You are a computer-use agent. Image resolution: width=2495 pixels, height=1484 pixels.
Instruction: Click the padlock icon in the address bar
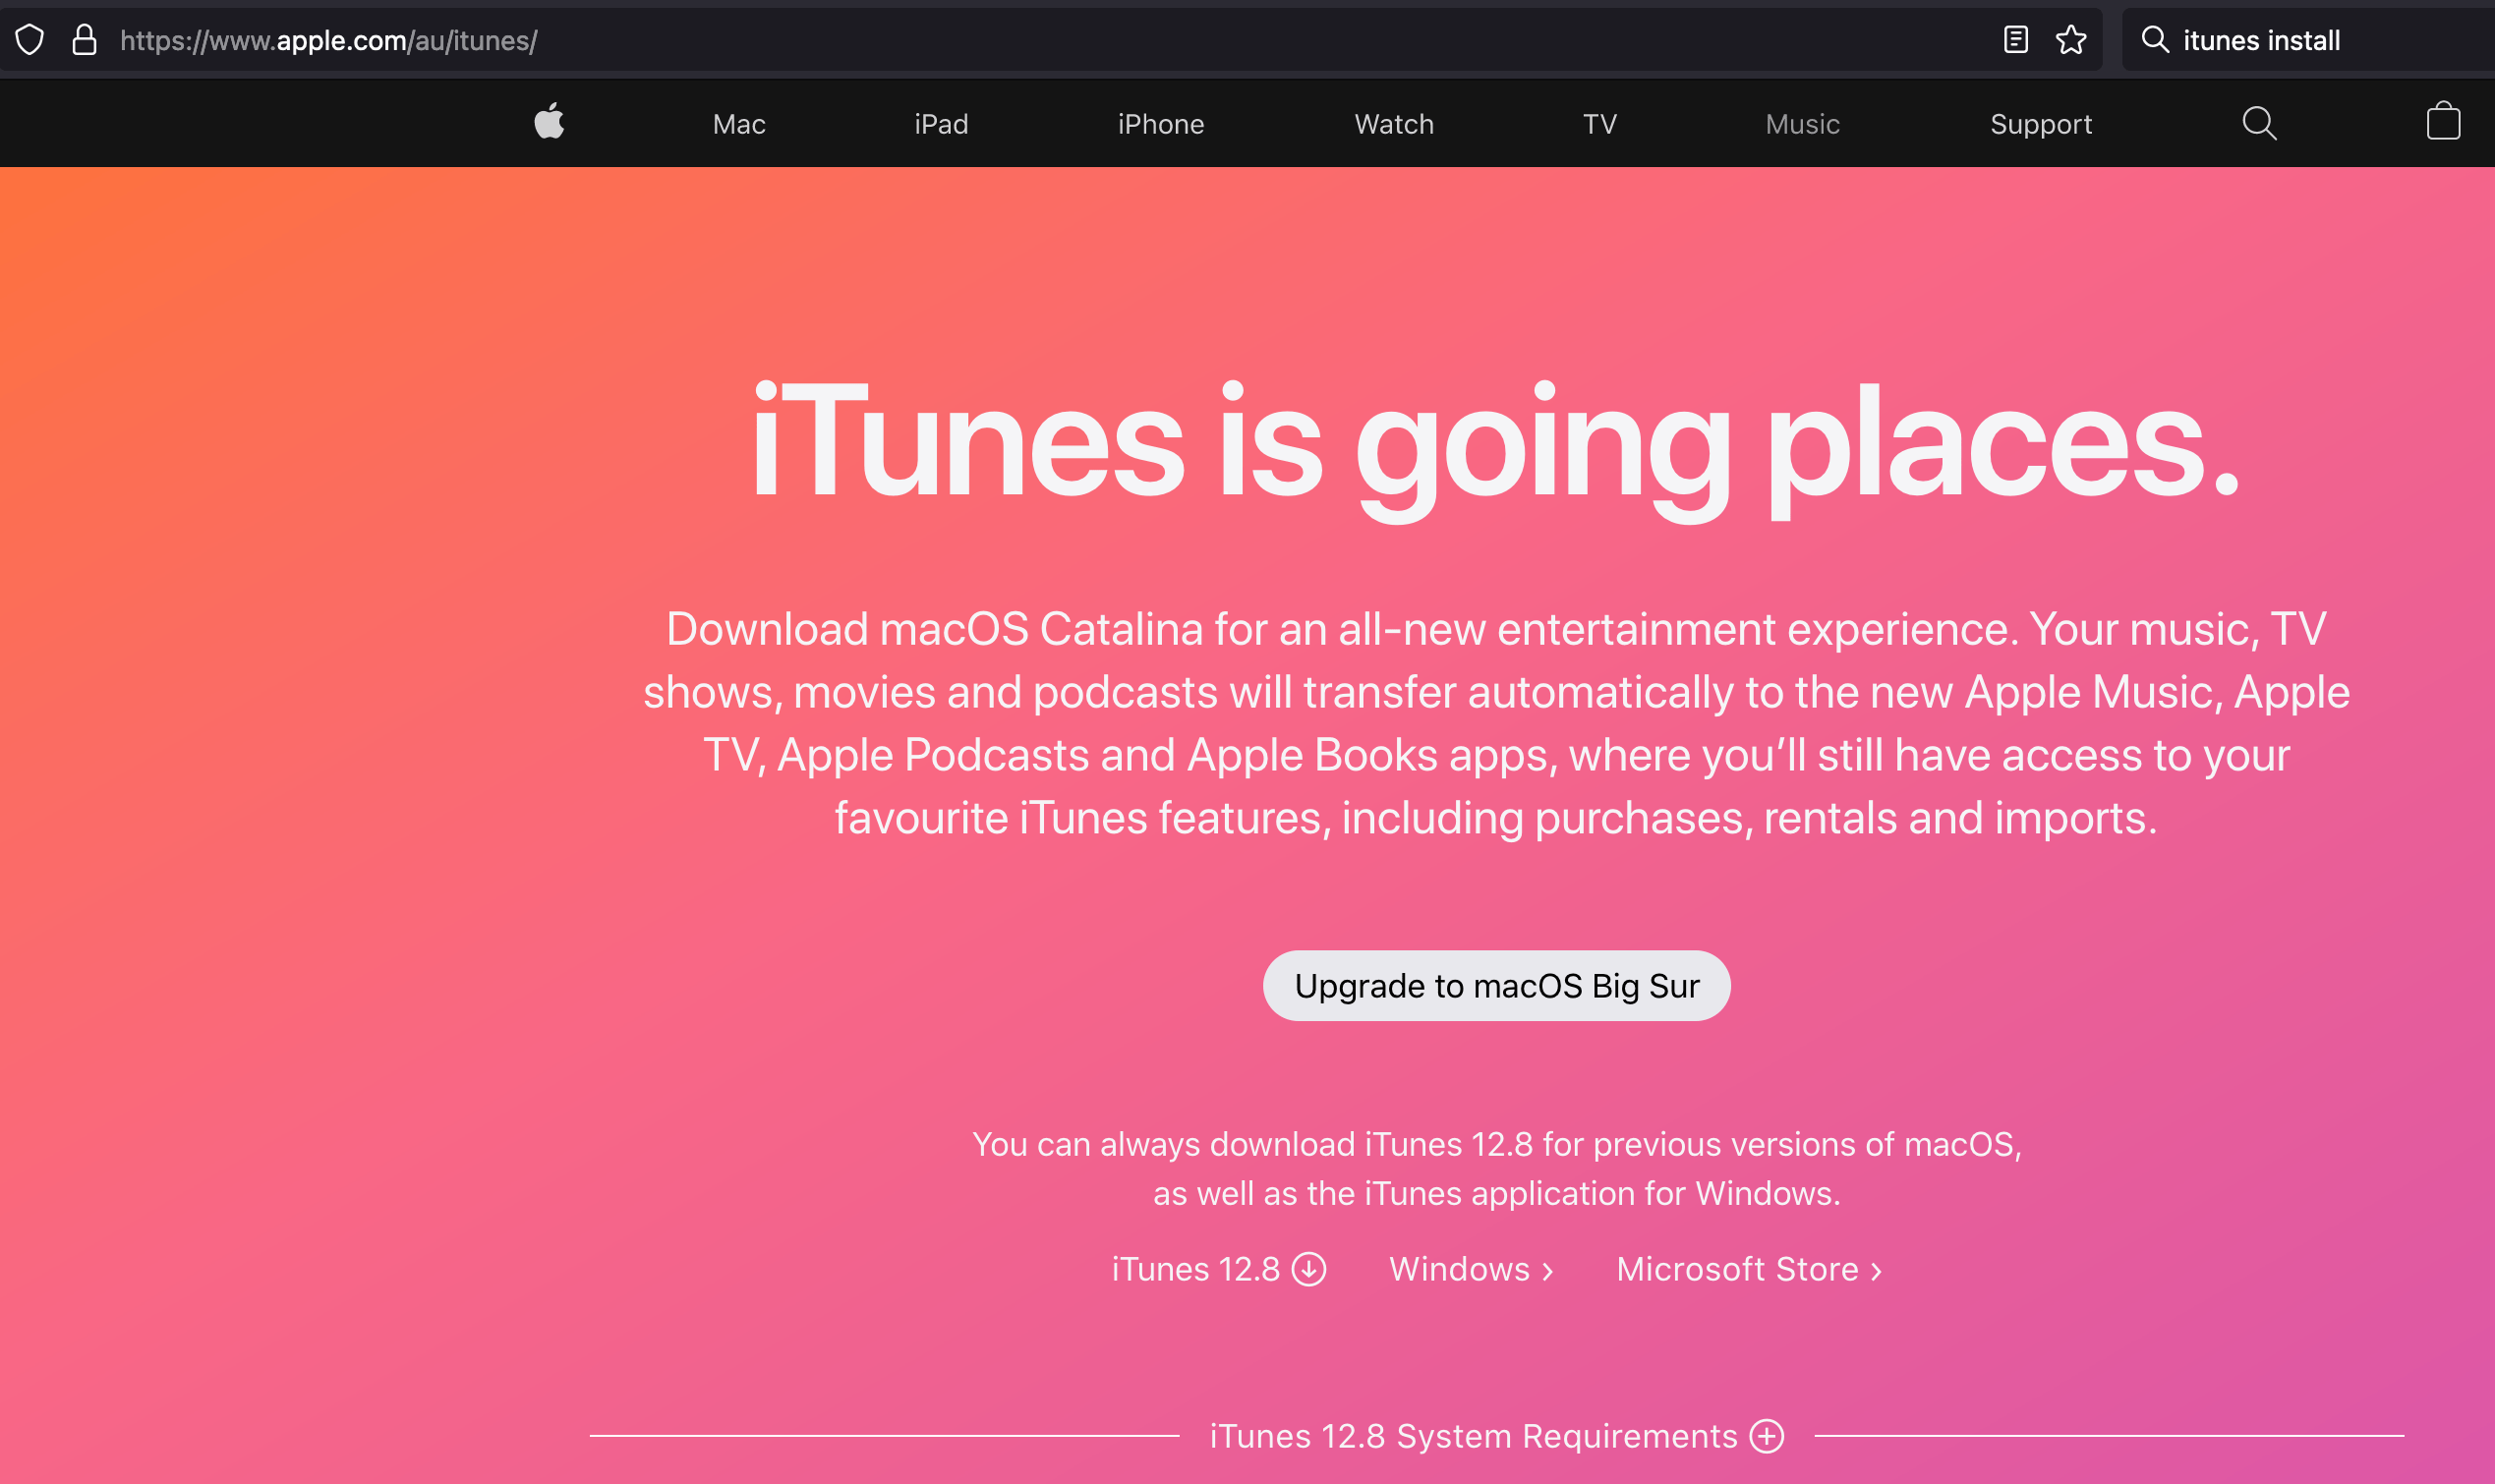pyautogui.click(x=84, y=40)
